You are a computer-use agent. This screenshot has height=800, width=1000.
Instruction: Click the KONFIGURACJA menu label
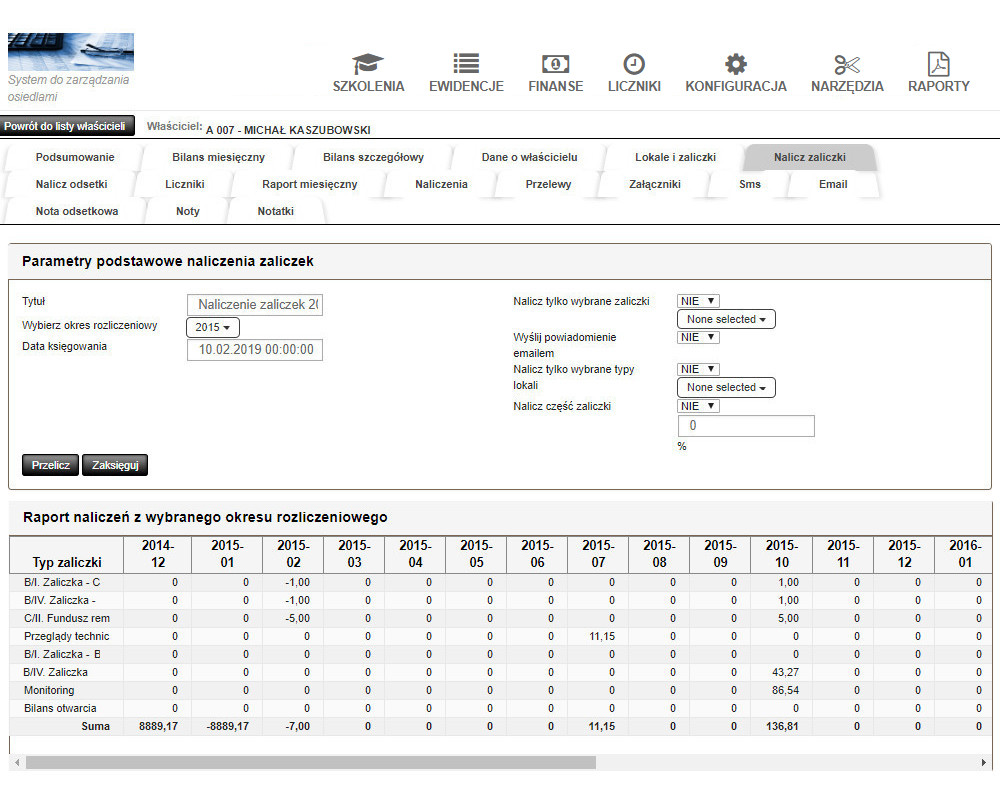tap(736, 87)
